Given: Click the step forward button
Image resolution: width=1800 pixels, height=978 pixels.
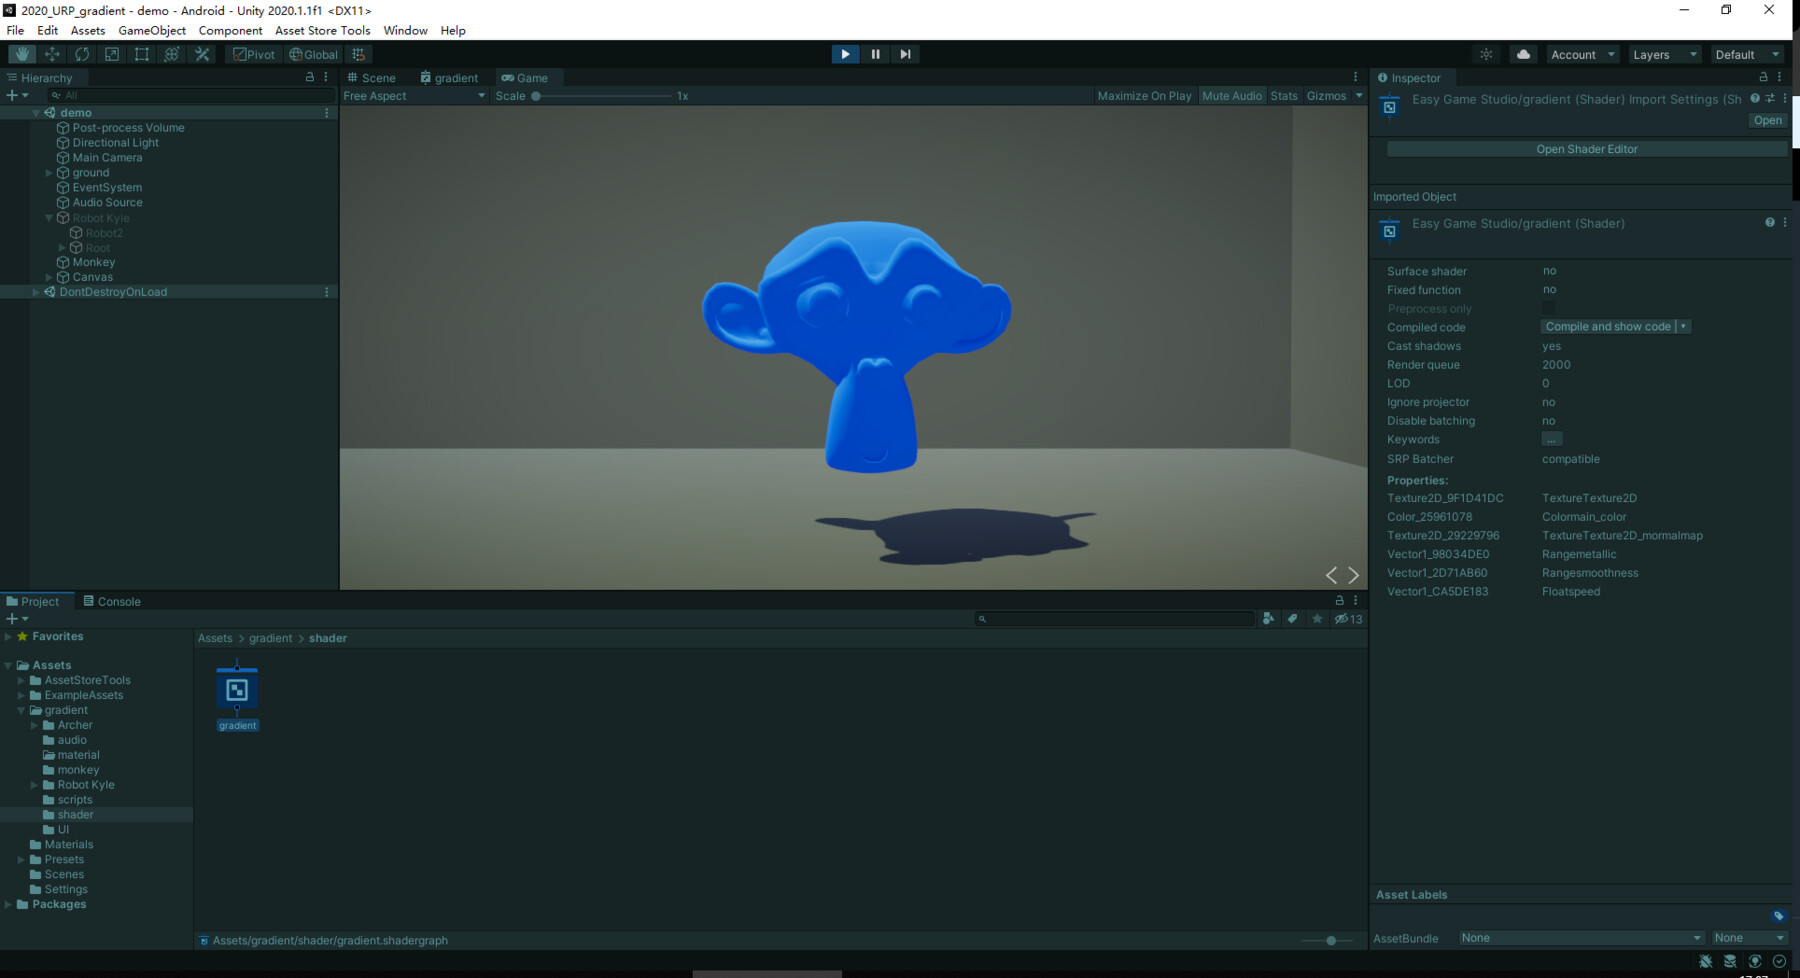Looking at the screenshot, I should tap(905, 54).
